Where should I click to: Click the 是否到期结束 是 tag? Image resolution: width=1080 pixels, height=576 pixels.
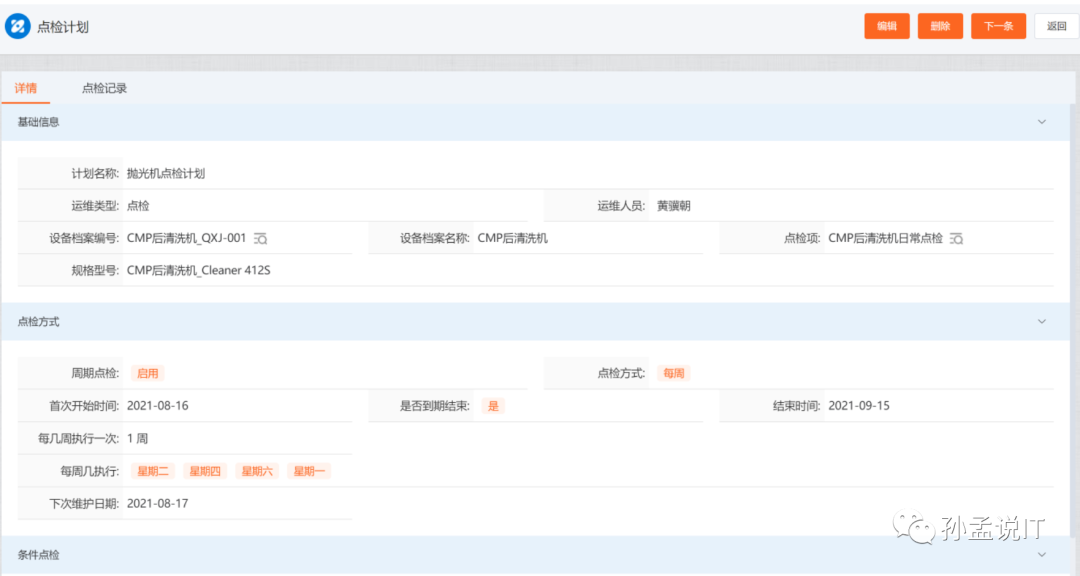493,405
